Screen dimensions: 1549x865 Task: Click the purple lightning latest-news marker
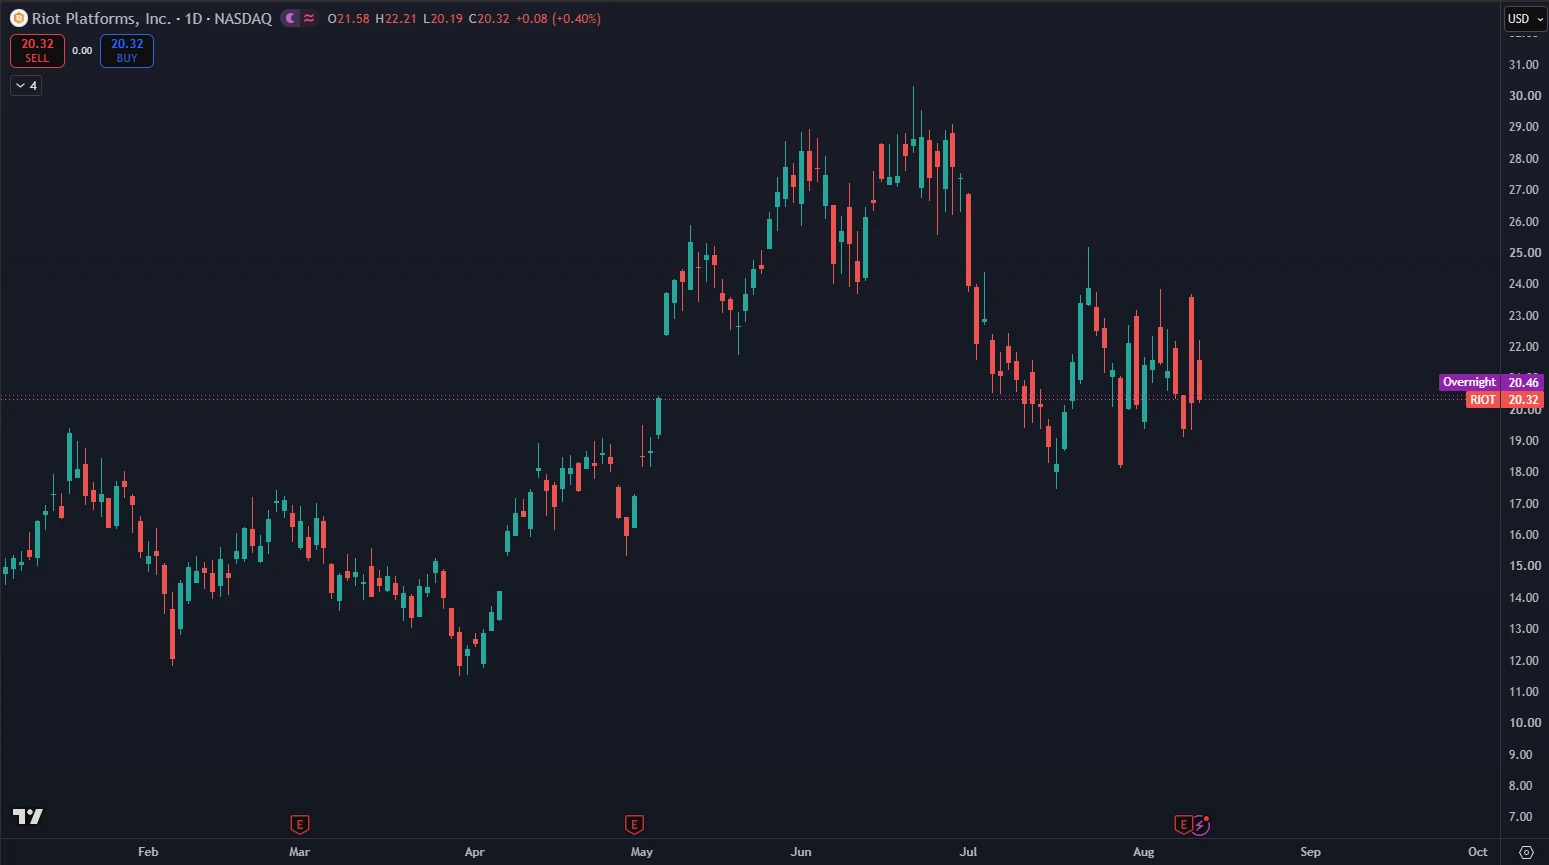coord(1201,825)
